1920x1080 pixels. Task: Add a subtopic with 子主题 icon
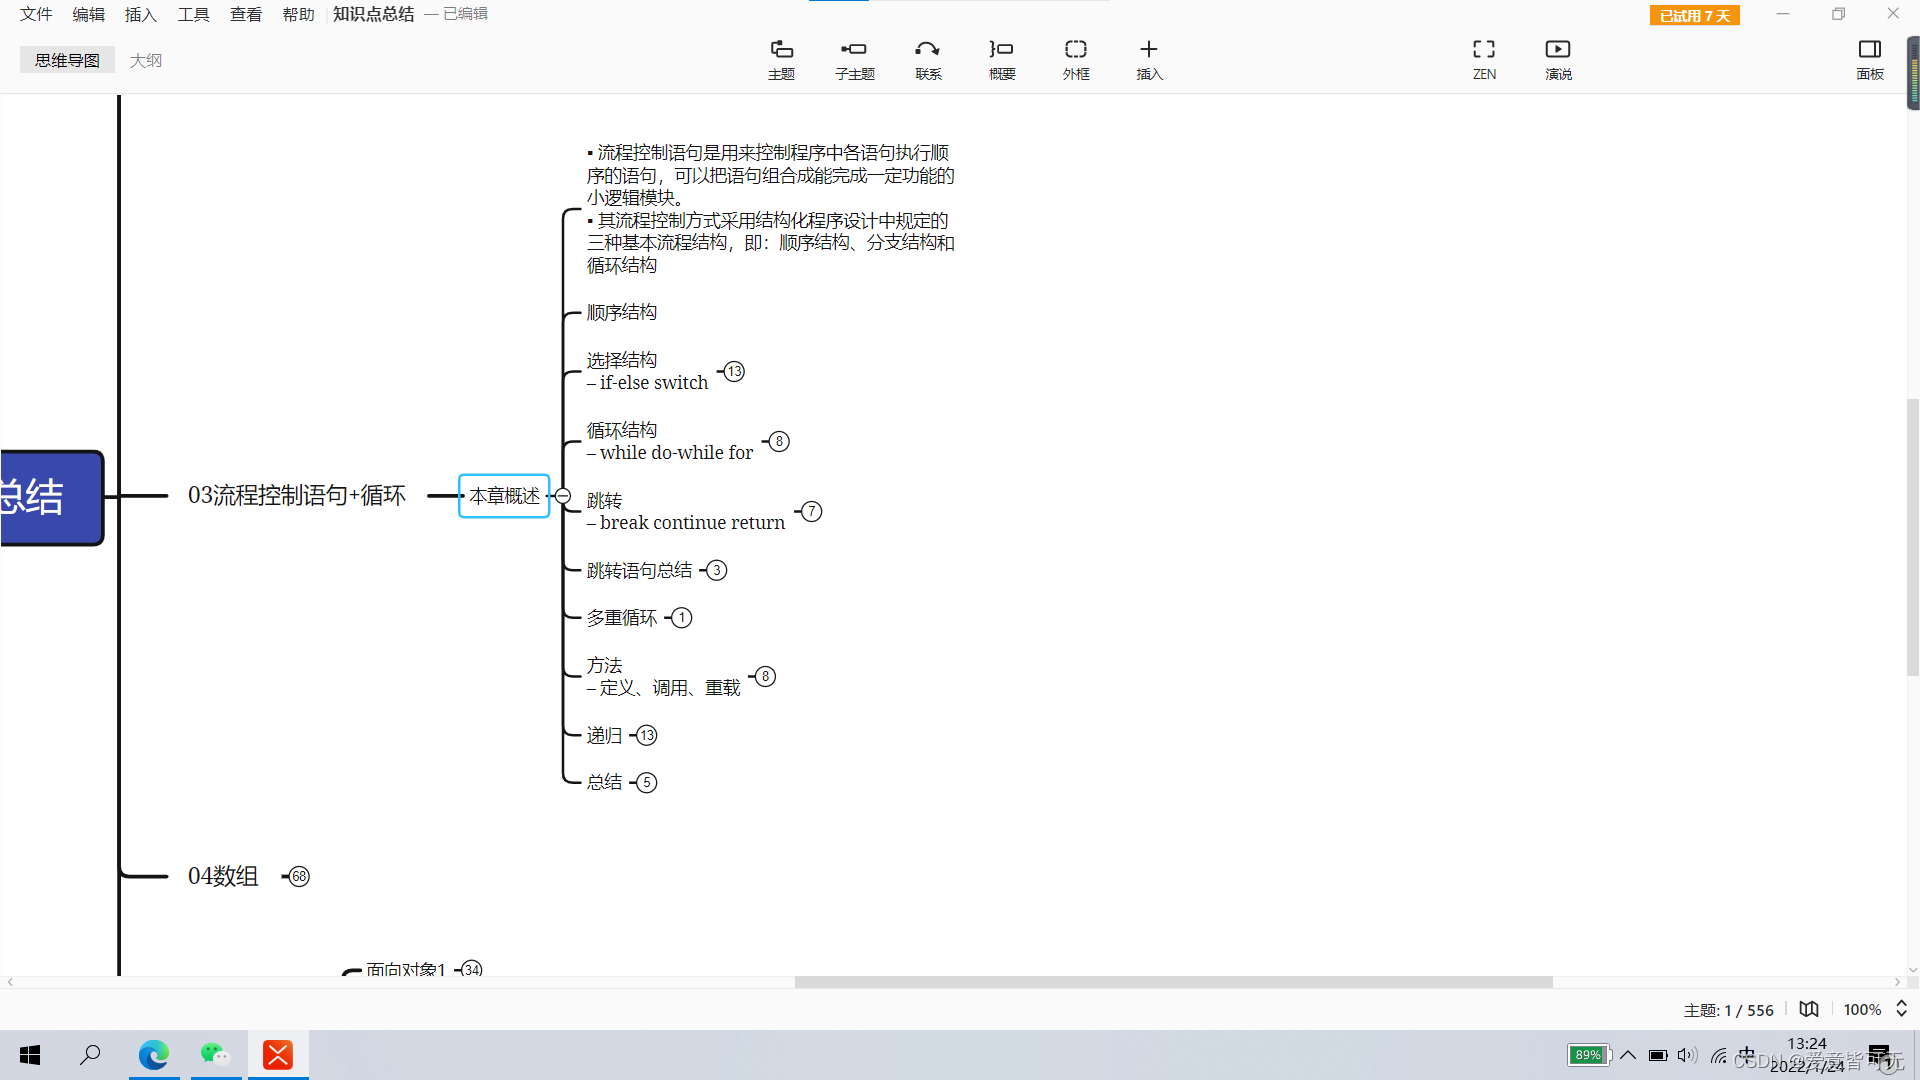click(854, 59)
